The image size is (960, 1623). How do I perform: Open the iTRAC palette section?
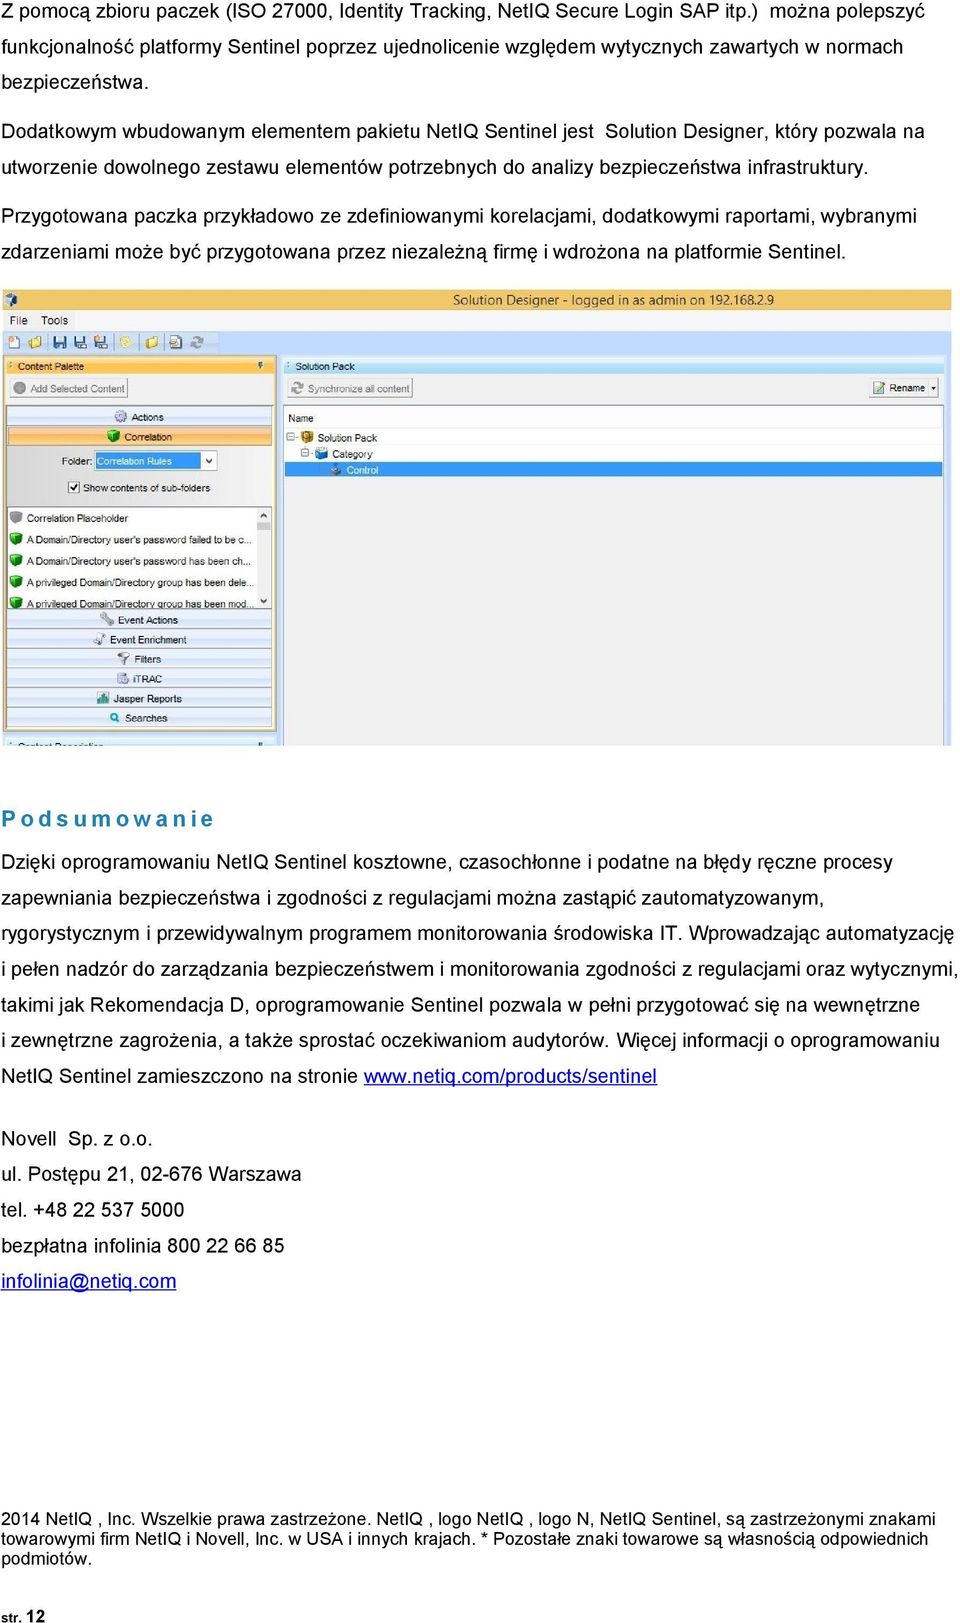point(139,679)
